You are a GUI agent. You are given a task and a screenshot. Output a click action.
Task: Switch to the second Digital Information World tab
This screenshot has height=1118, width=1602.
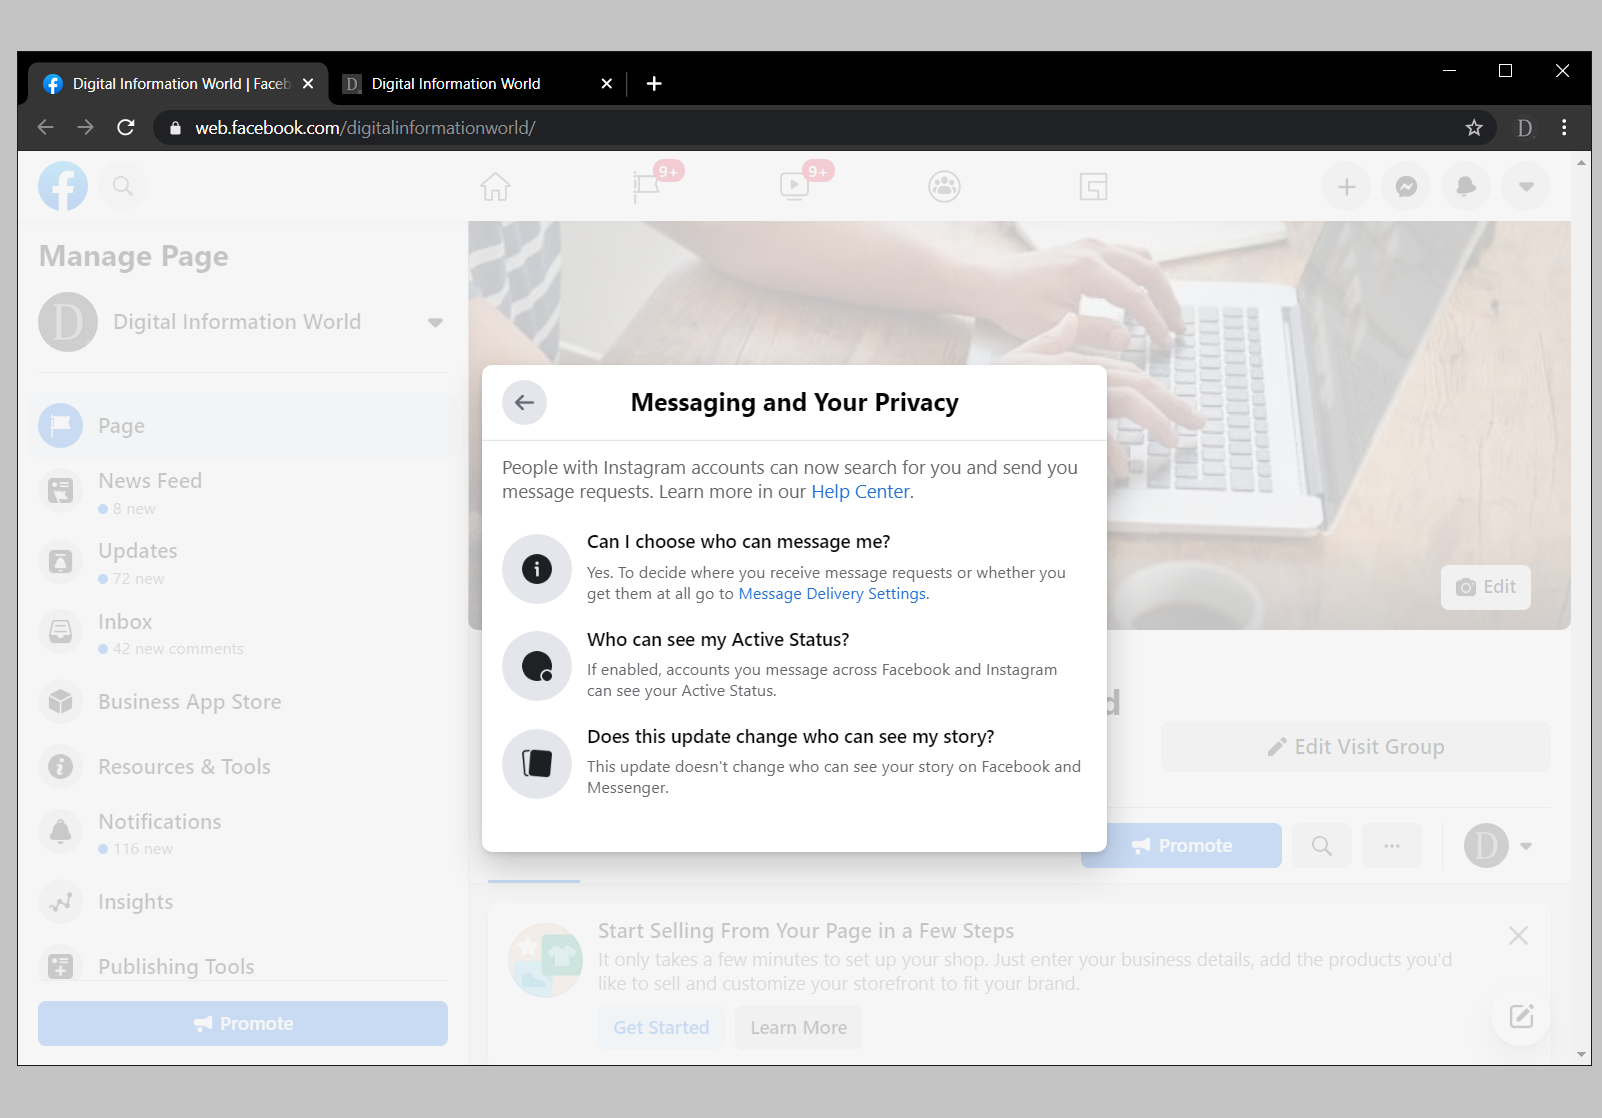click(456, 83)
